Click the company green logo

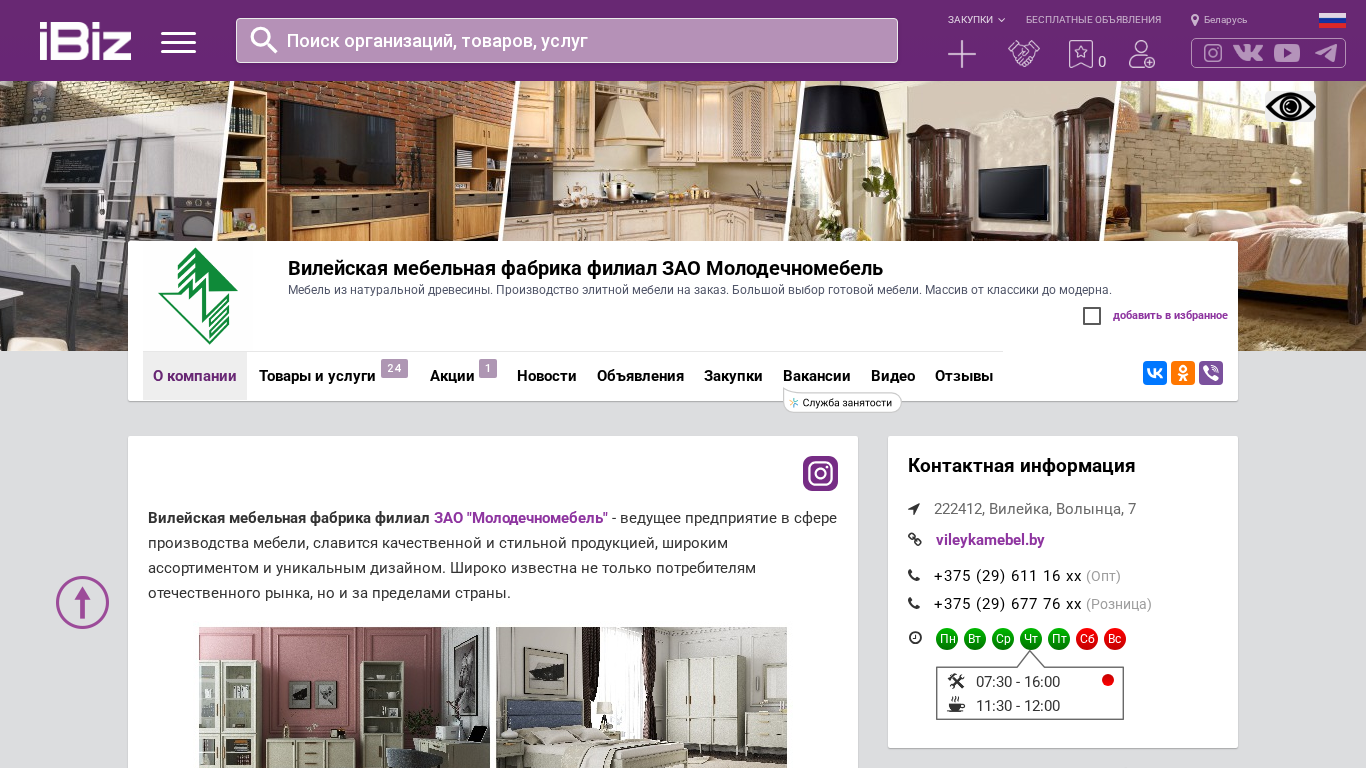pyautogui.click(x=198, y=296)
